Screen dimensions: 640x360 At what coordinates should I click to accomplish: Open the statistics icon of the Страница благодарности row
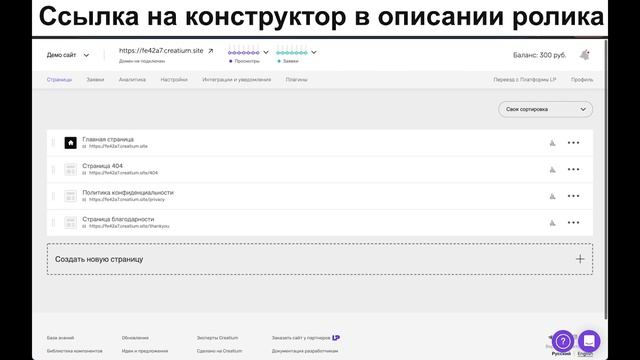(552, 222)
